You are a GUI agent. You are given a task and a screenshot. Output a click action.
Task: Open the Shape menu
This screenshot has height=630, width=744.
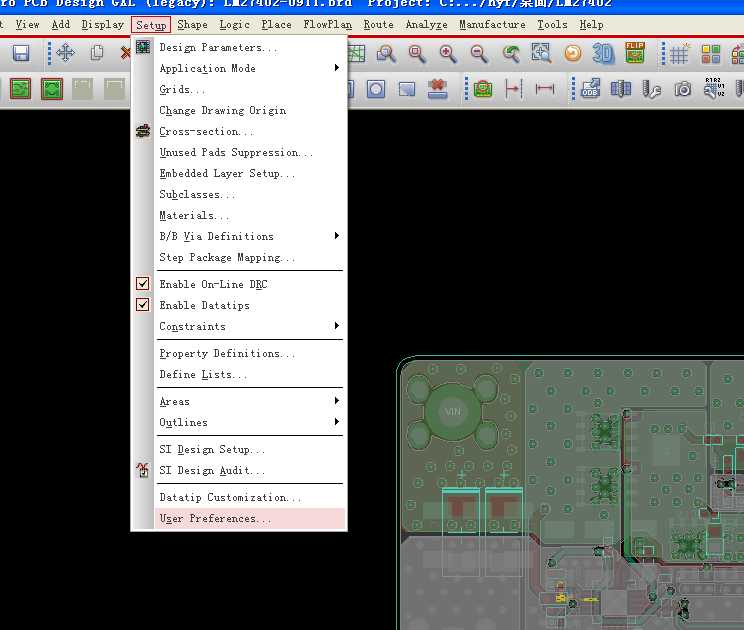(192, 25)
